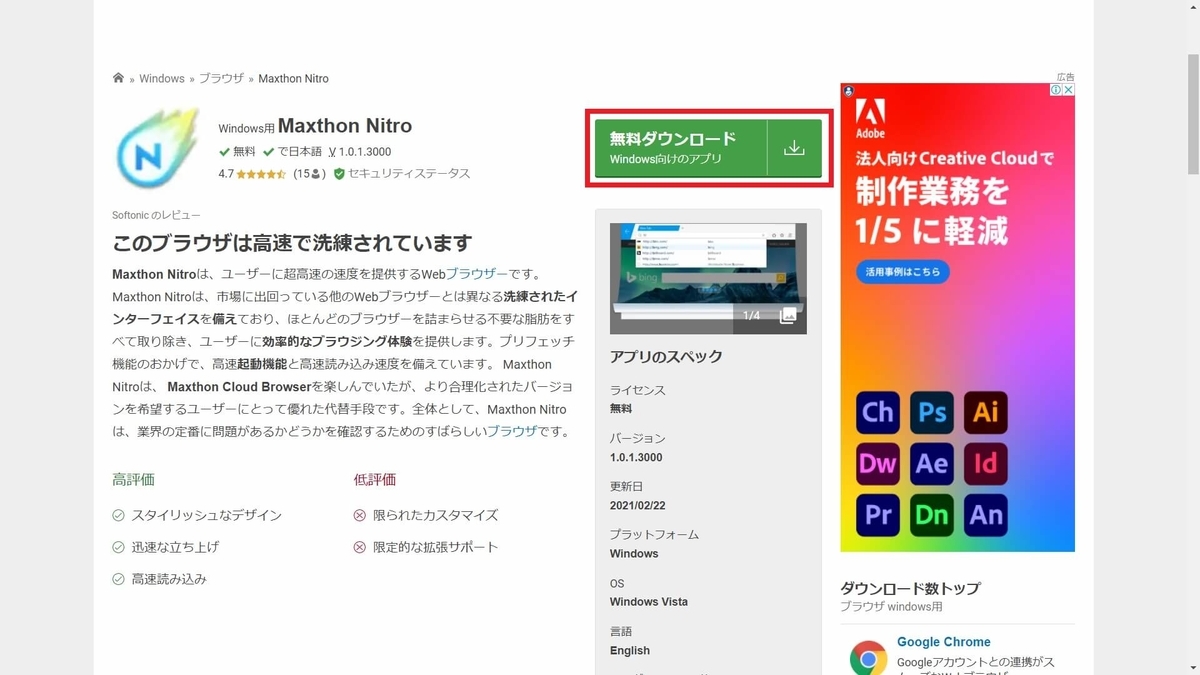Click the Pr Premiere icon in ad
Screen dimensions: 1200x675
(x=878, y=515)
